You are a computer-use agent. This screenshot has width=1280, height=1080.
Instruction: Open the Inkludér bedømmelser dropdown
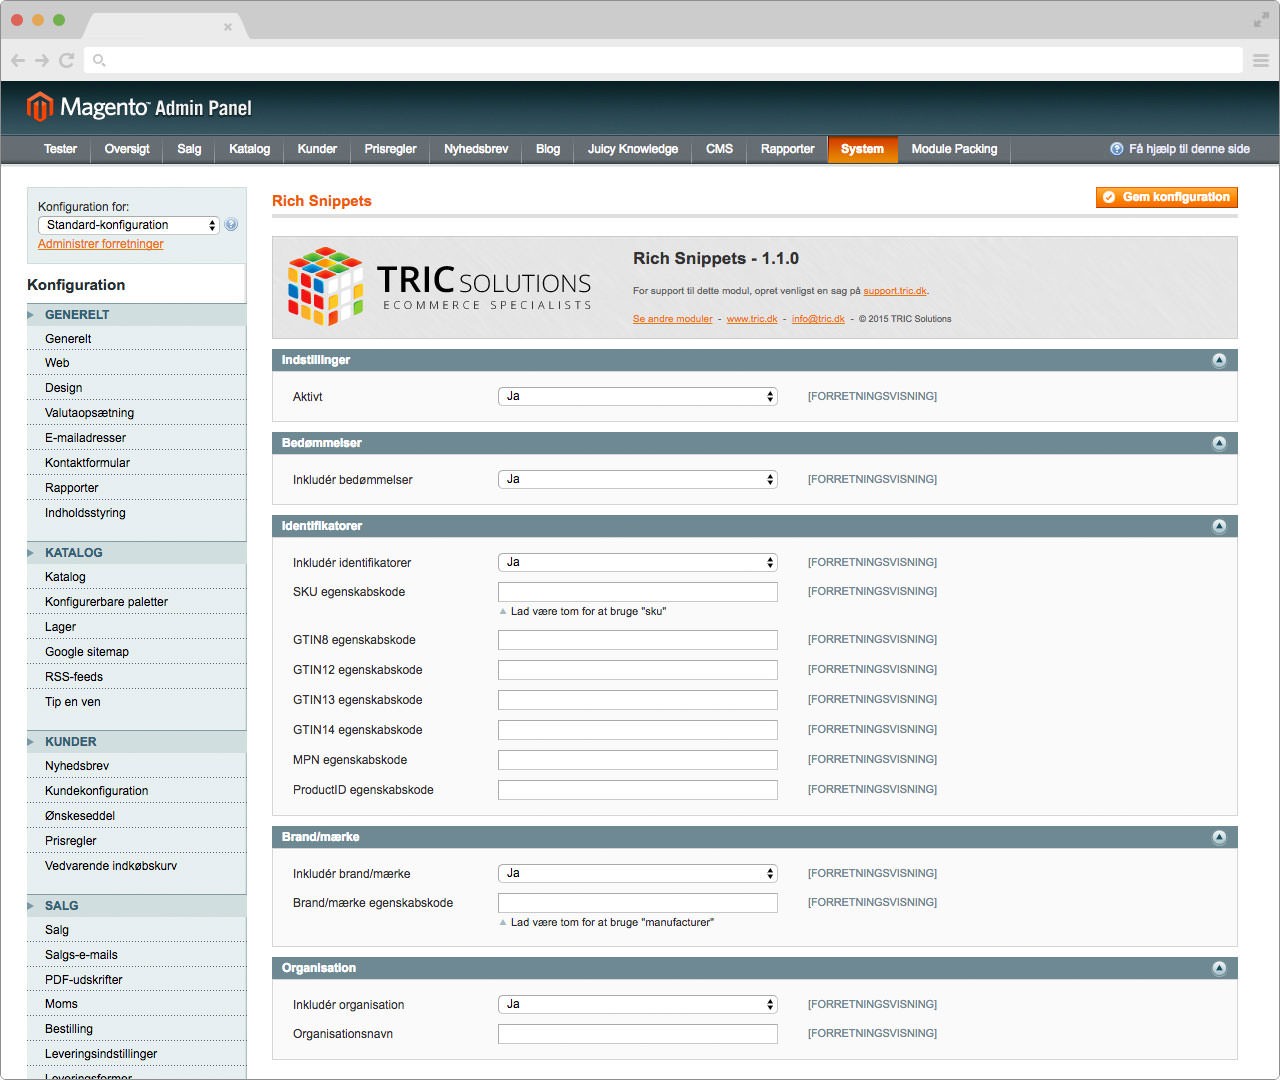[x=638, y=480]
